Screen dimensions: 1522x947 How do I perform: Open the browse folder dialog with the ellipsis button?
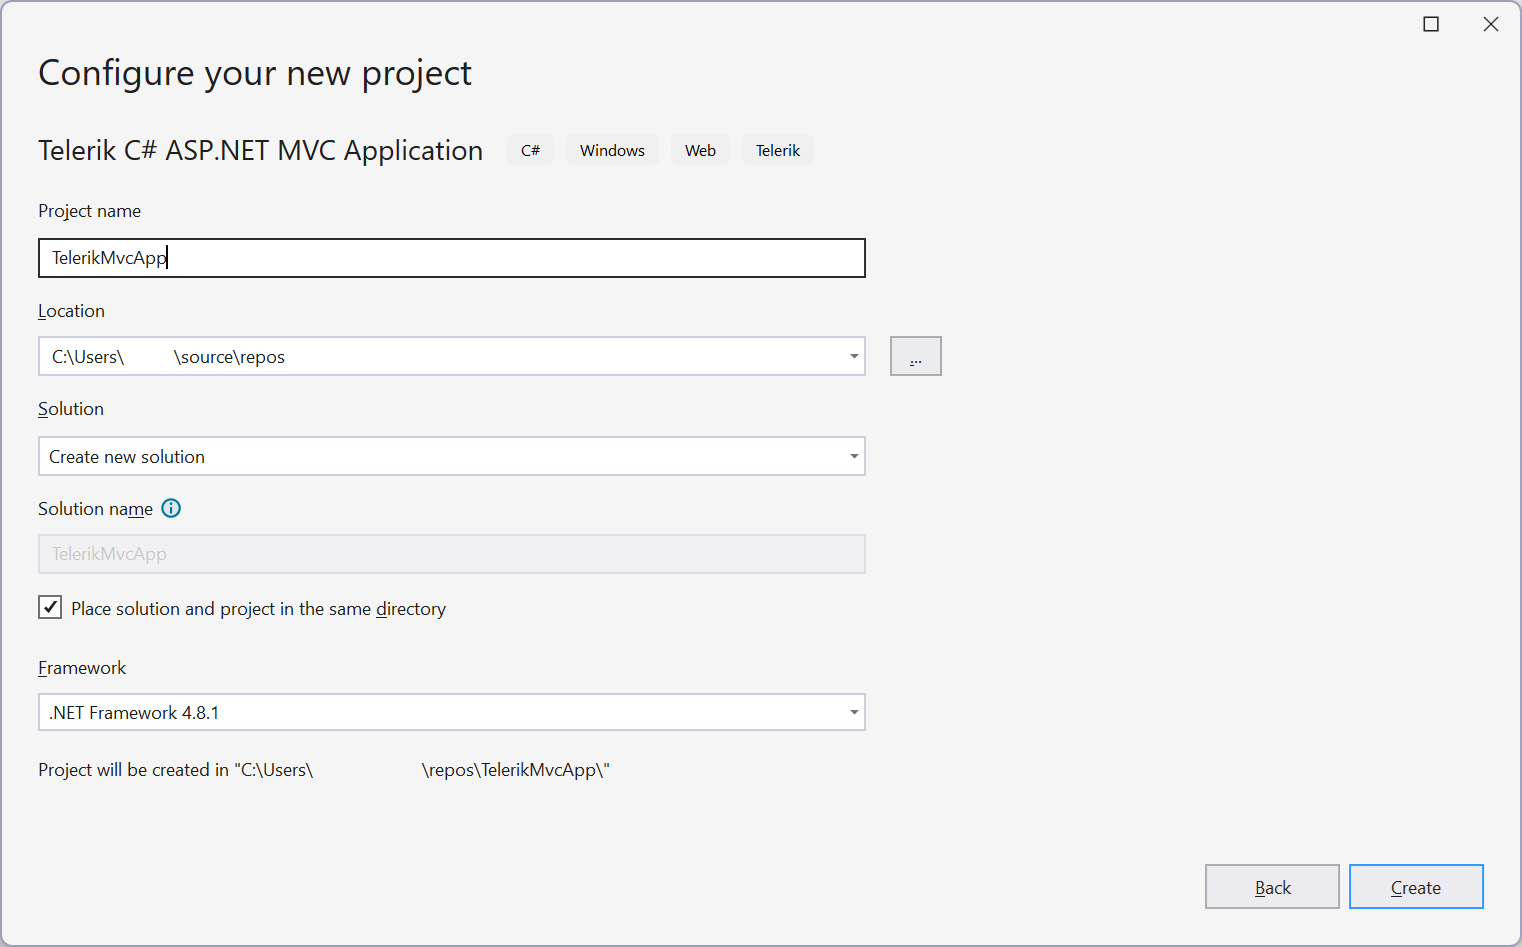pos(915,356)
